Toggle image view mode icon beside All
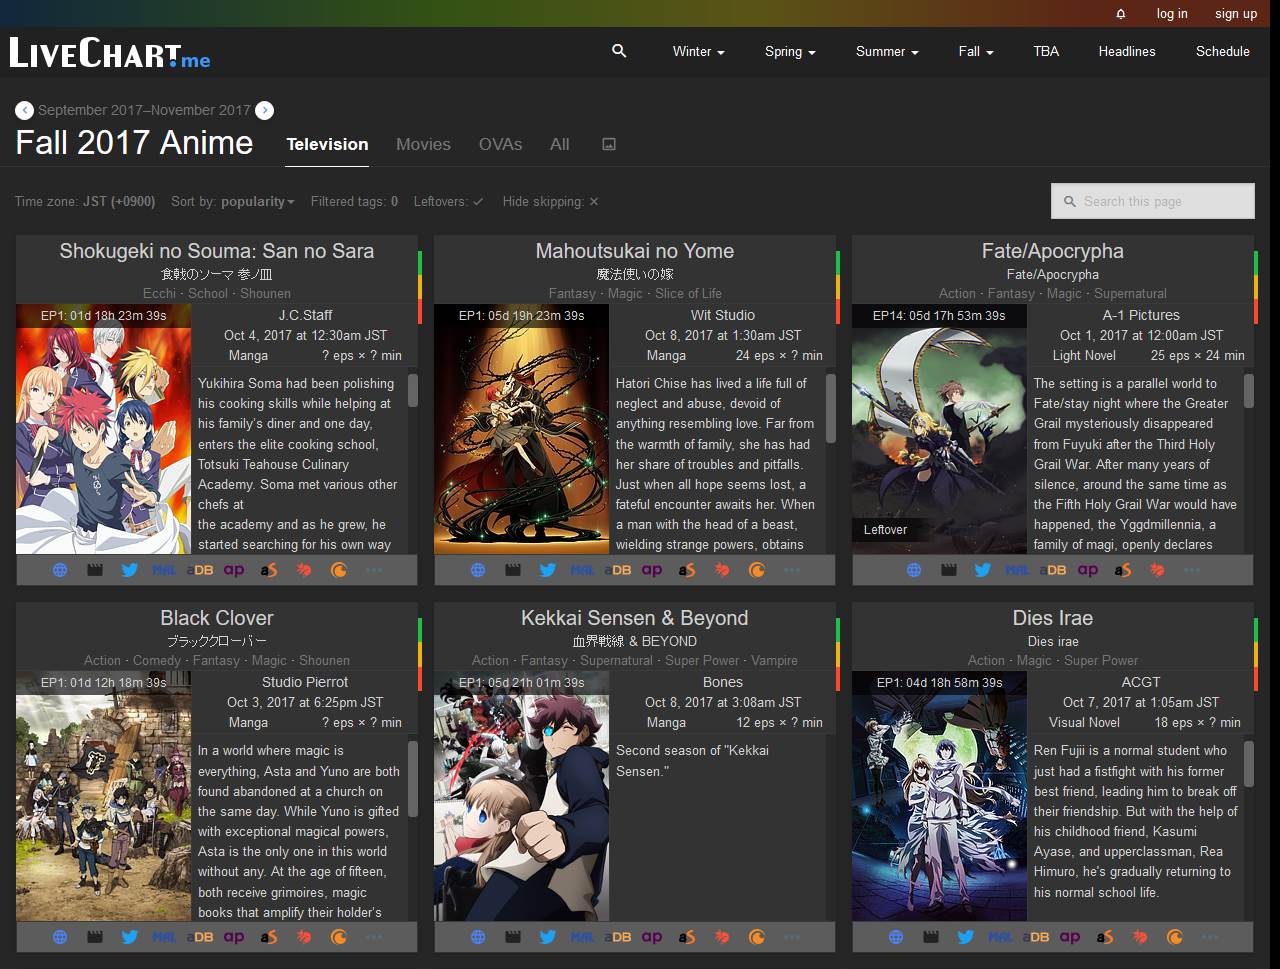Viewport: 1280px width, 969px height. (x=609, y=144)
